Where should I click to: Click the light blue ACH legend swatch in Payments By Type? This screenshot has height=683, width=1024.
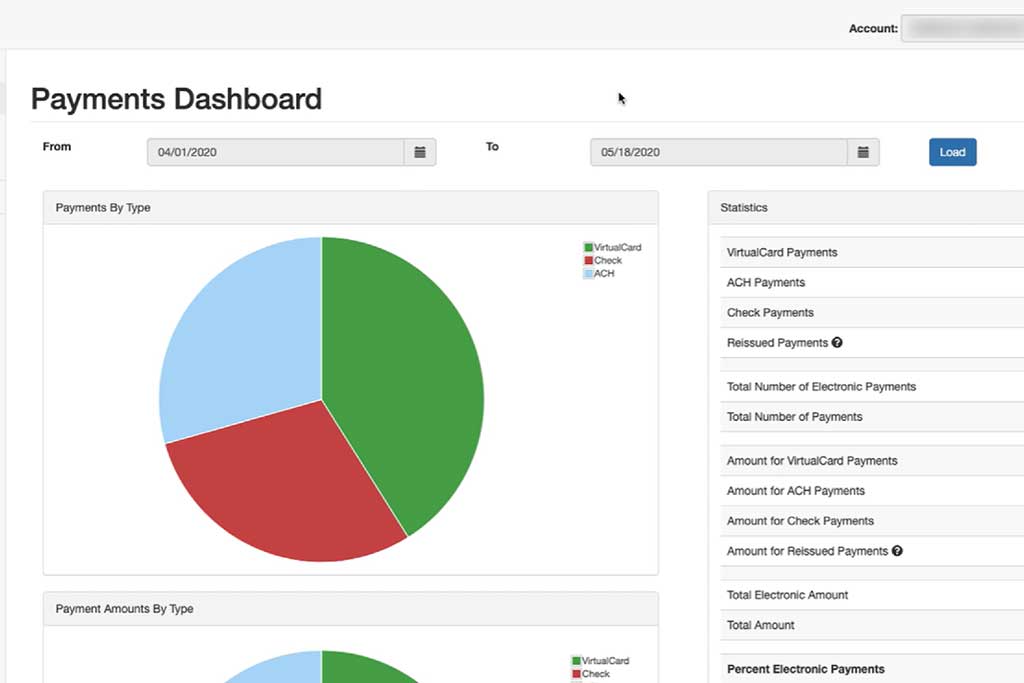[588, 274]
